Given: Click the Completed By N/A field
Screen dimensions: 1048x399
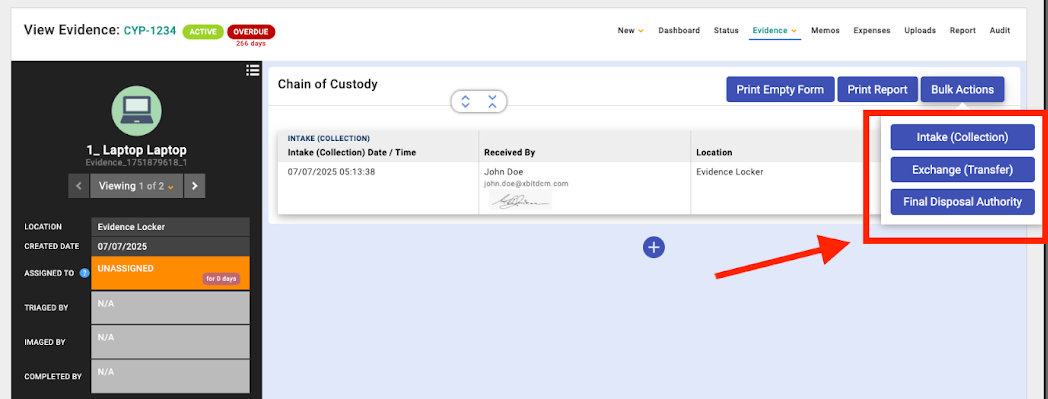Looking at the screenshot, I should coord(170,376).
